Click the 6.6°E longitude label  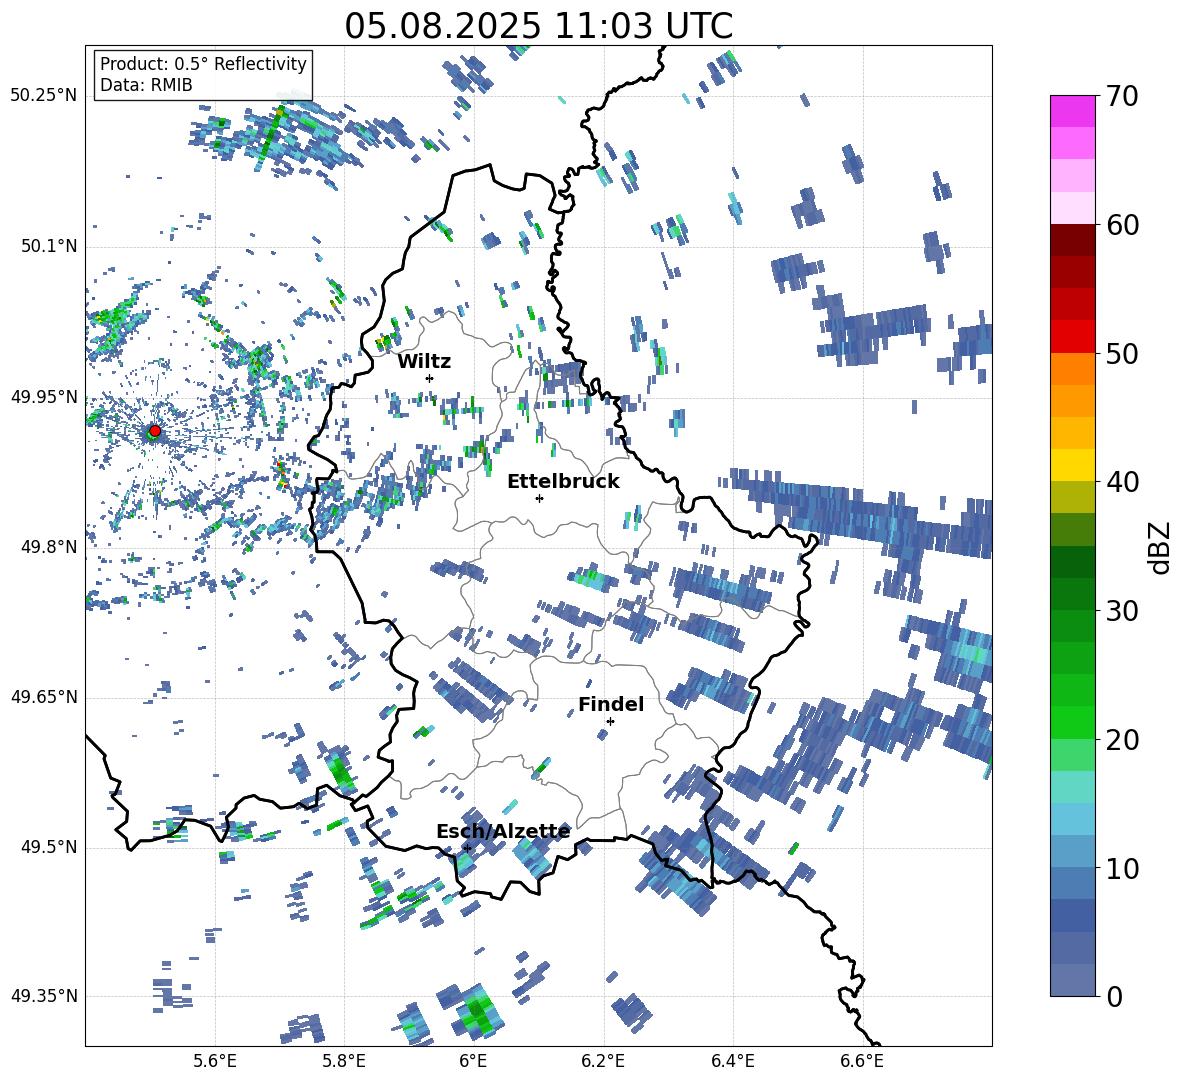pos(862,1061)
